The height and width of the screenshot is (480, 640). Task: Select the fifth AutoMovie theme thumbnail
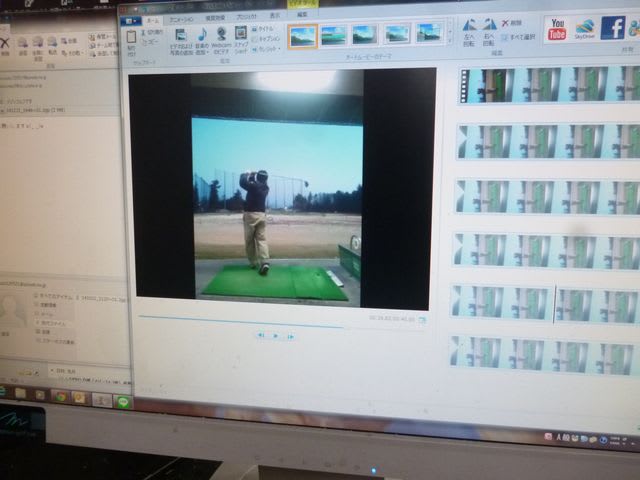tap(429, 33)
